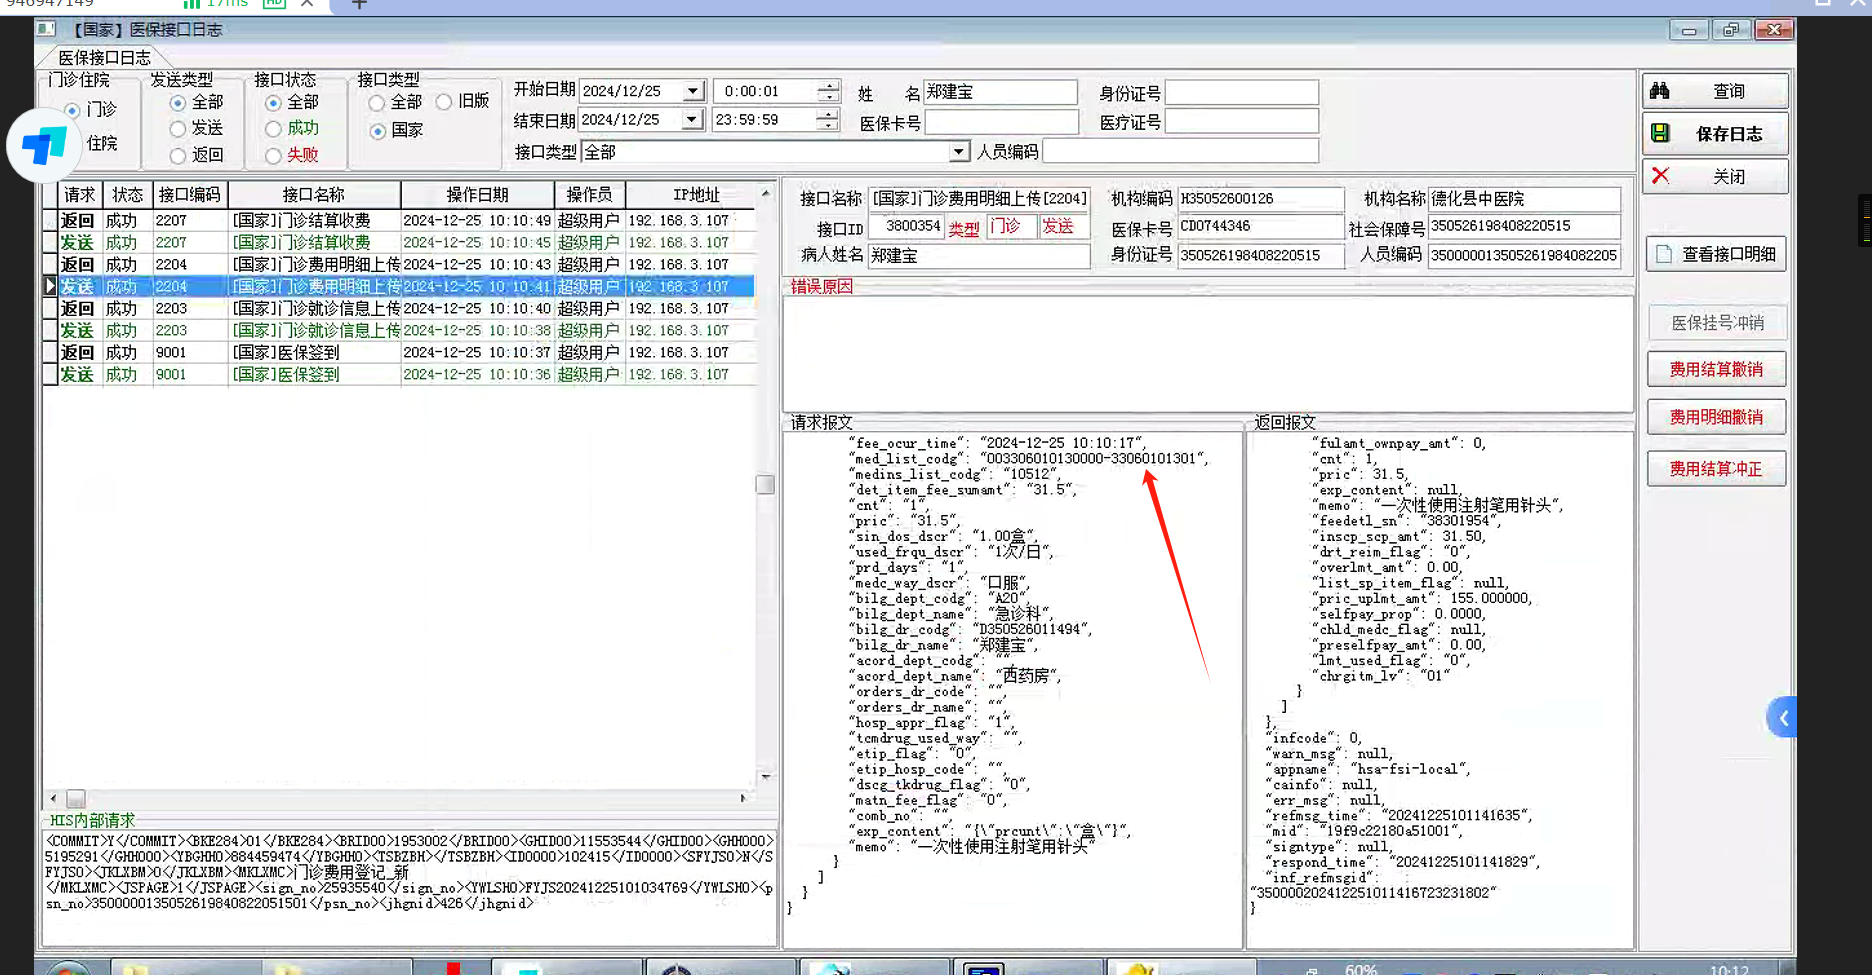Viewport: 1872px width, 975px height.
Task: Set 发送类型 to 全部
Action: [178, 103]
